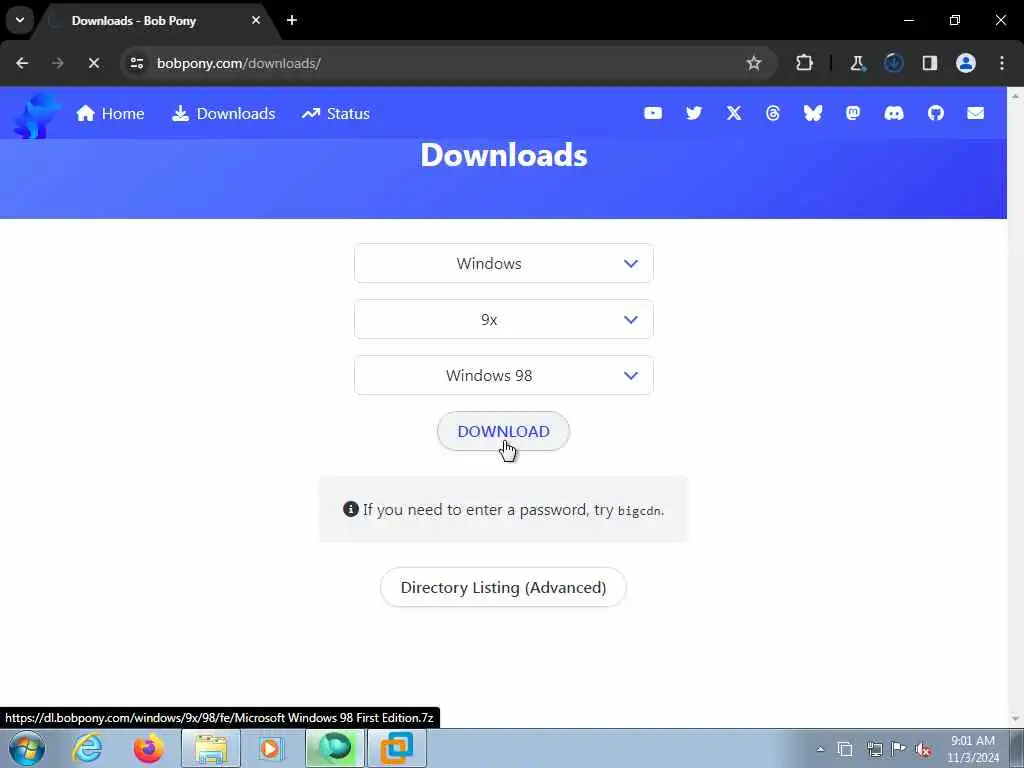This screenshot has height=768, width=1024.
Task: Open a new browser tab
Action: [292, 20]
